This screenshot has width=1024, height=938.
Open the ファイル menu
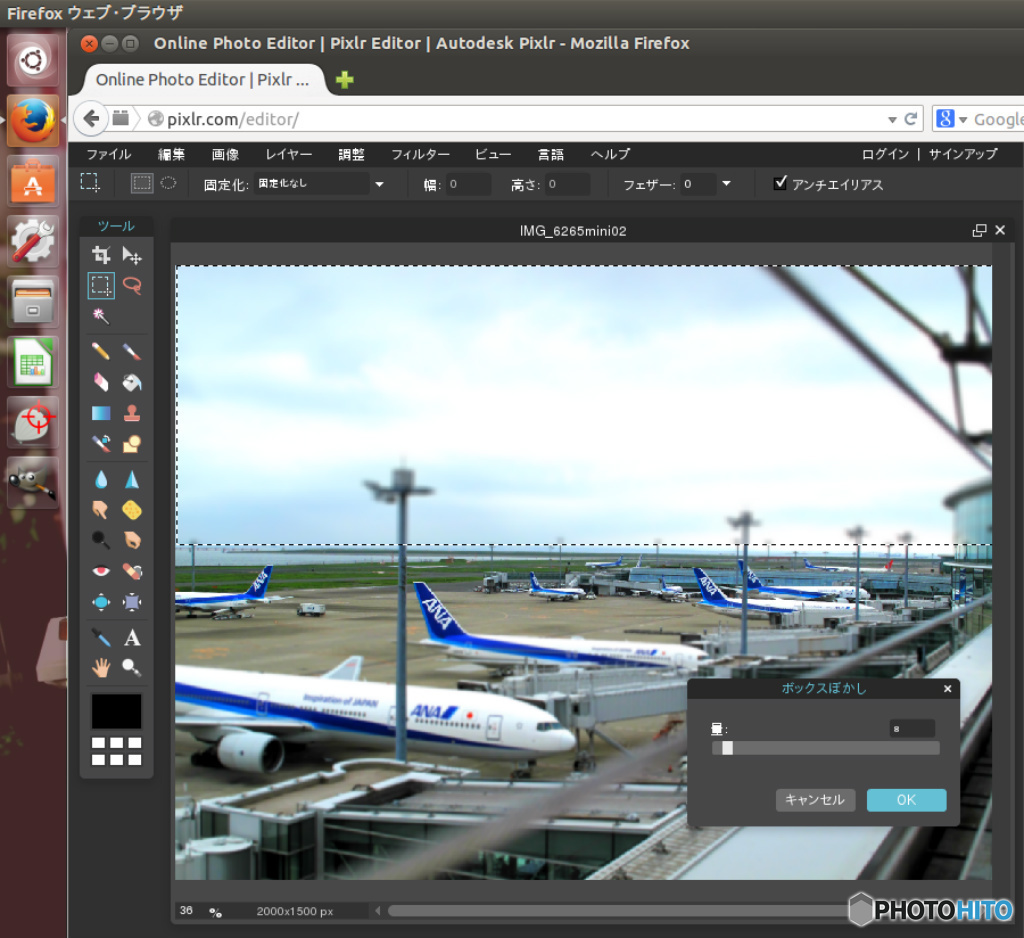(109, 154)
